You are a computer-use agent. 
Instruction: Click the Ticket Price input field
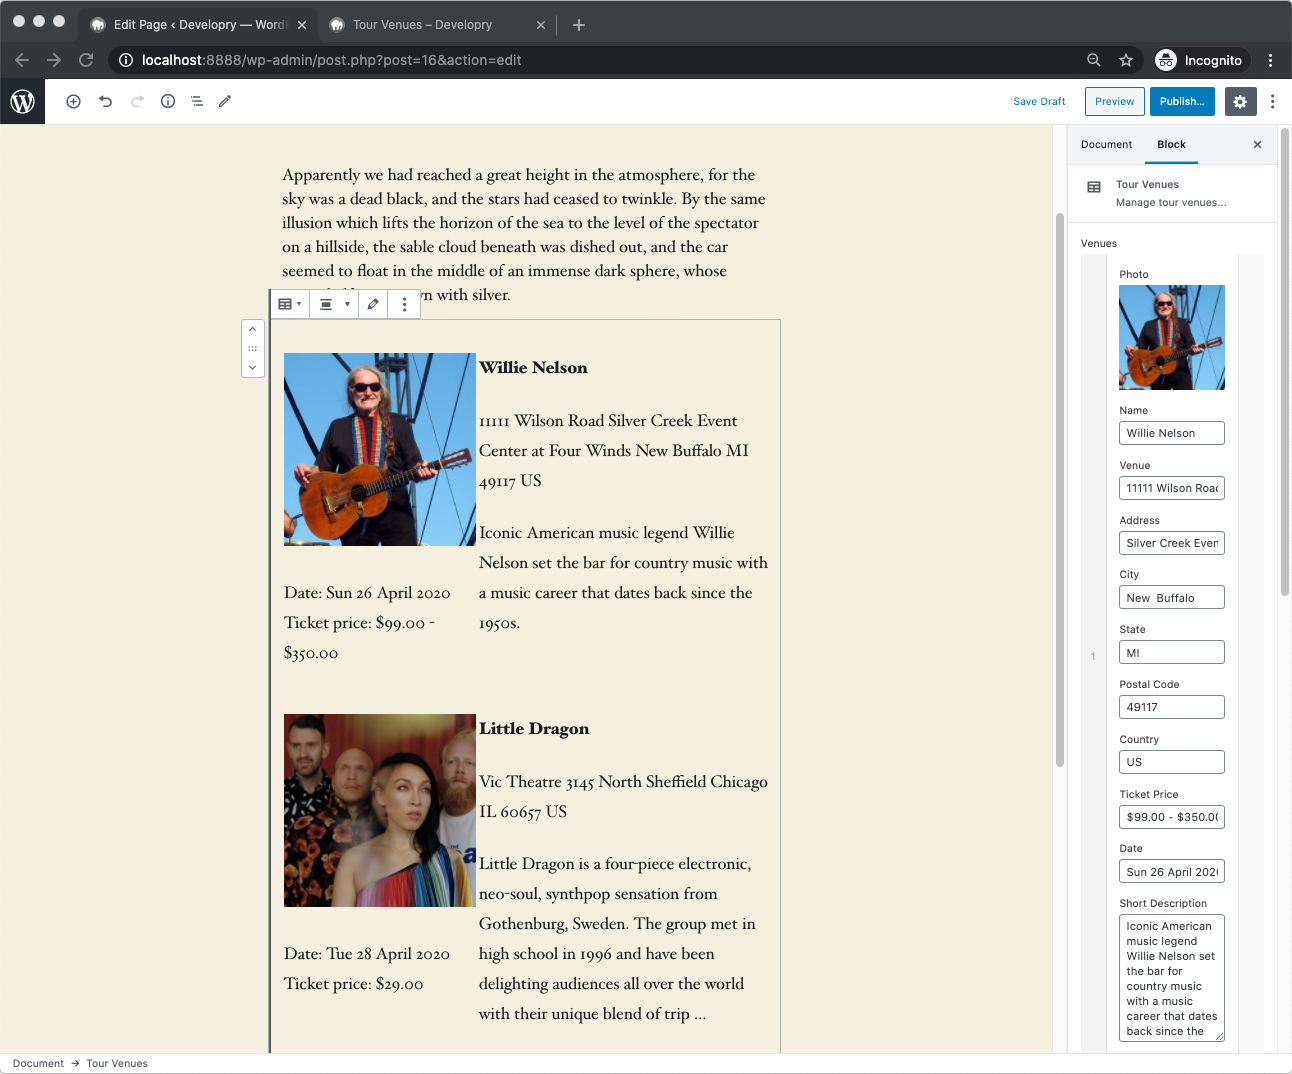tap(1171, 817)
